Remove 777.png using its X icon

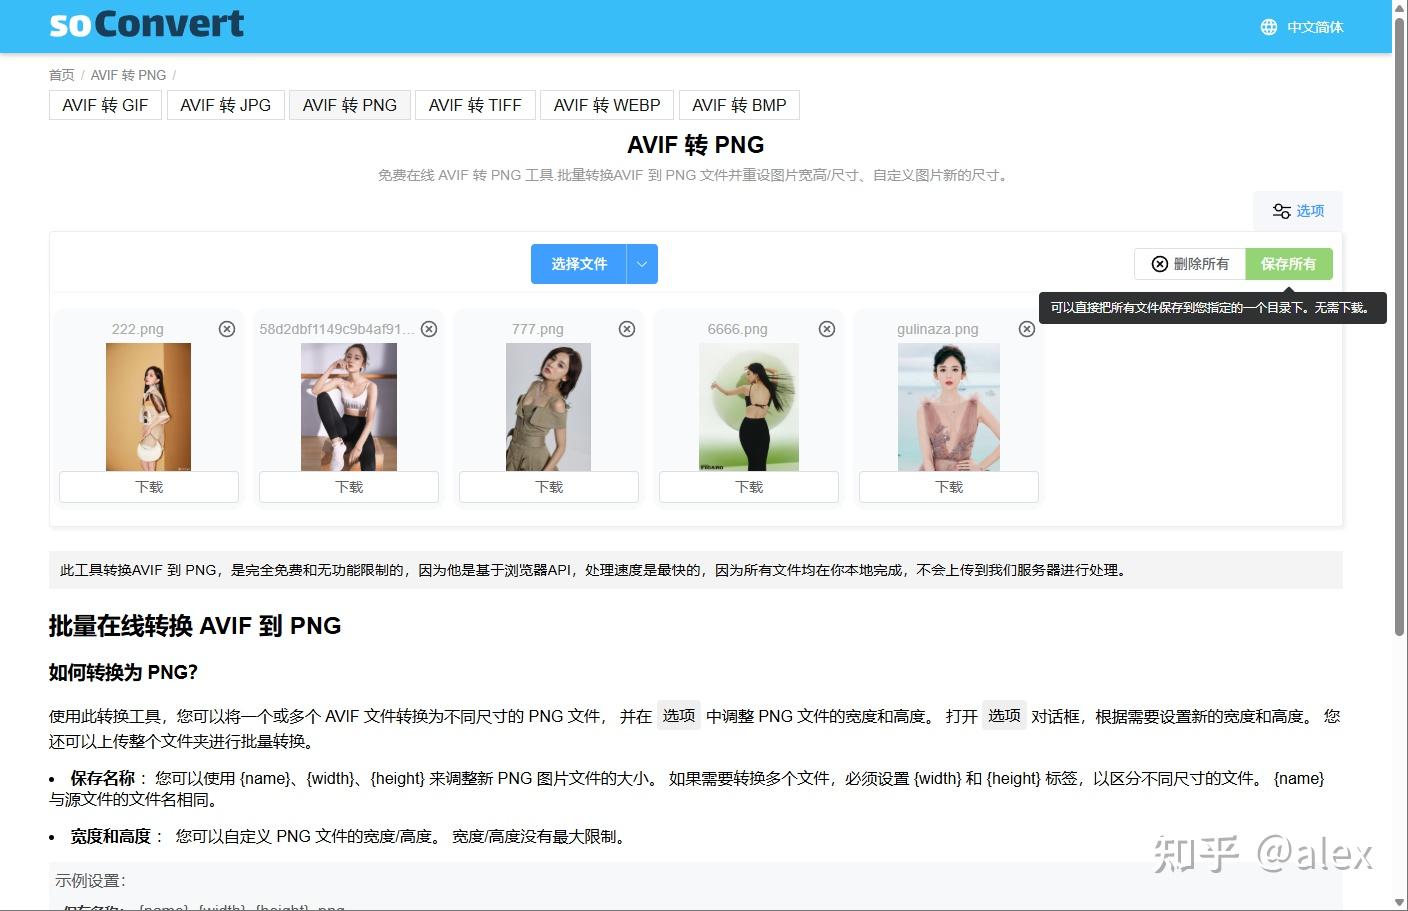pos(627,328)
